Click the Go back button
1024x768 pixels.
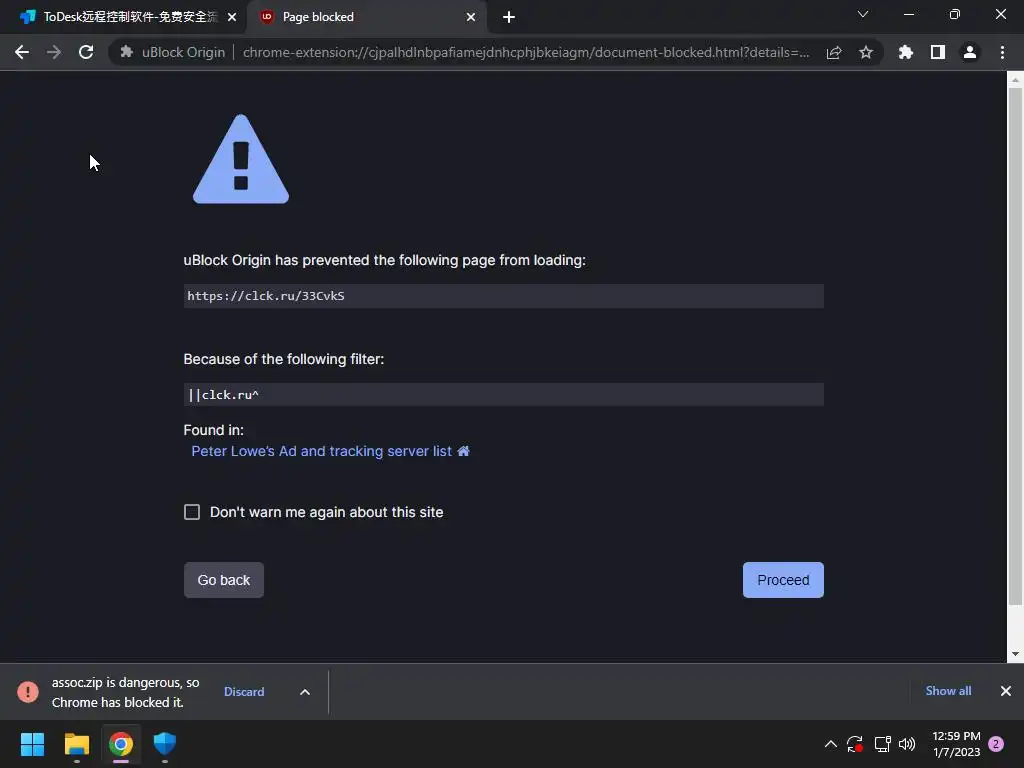click(224, 580)
